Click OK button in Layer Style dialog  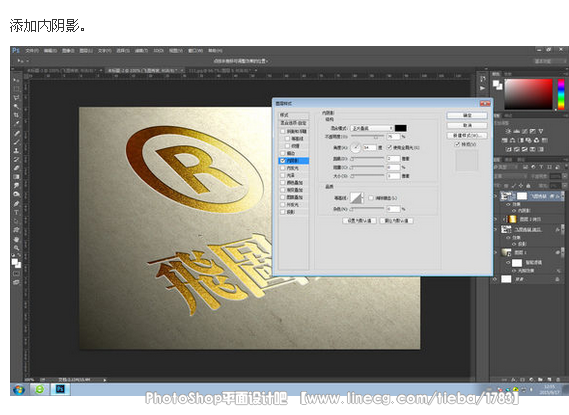pos(467,115)
